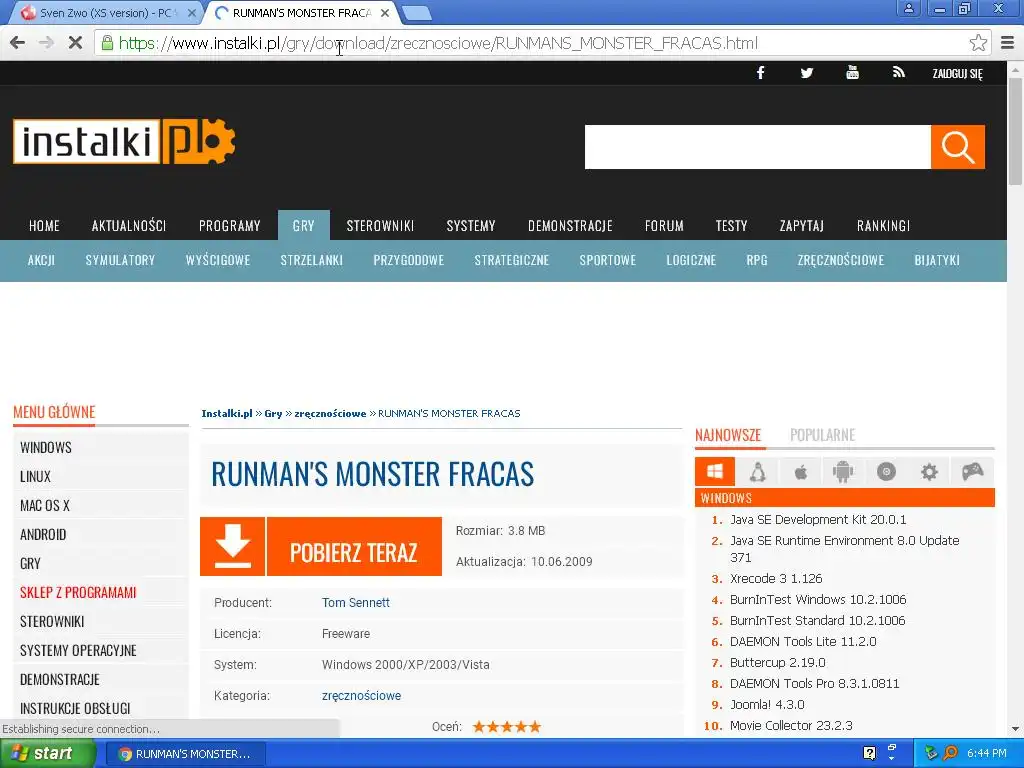Open the AKTUALNOŚCI menu item
This screenshot has height=768, width=1024.
click(129, 225)
